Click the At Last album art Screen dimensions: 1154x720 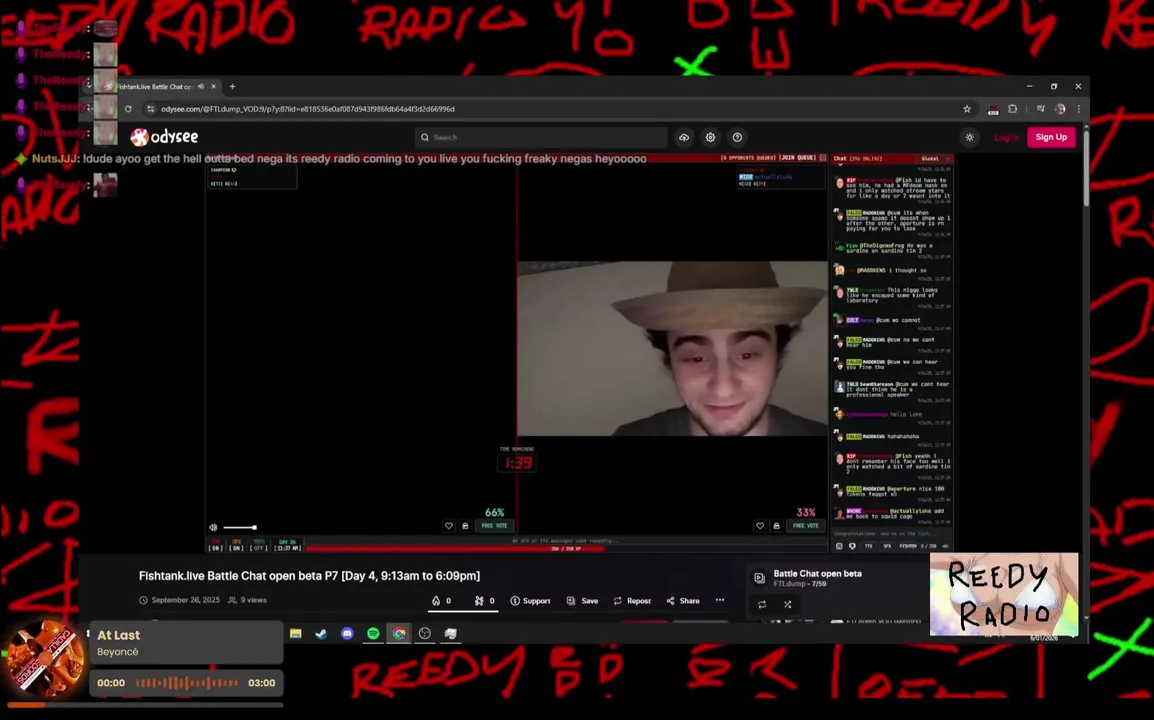point(44,658)
